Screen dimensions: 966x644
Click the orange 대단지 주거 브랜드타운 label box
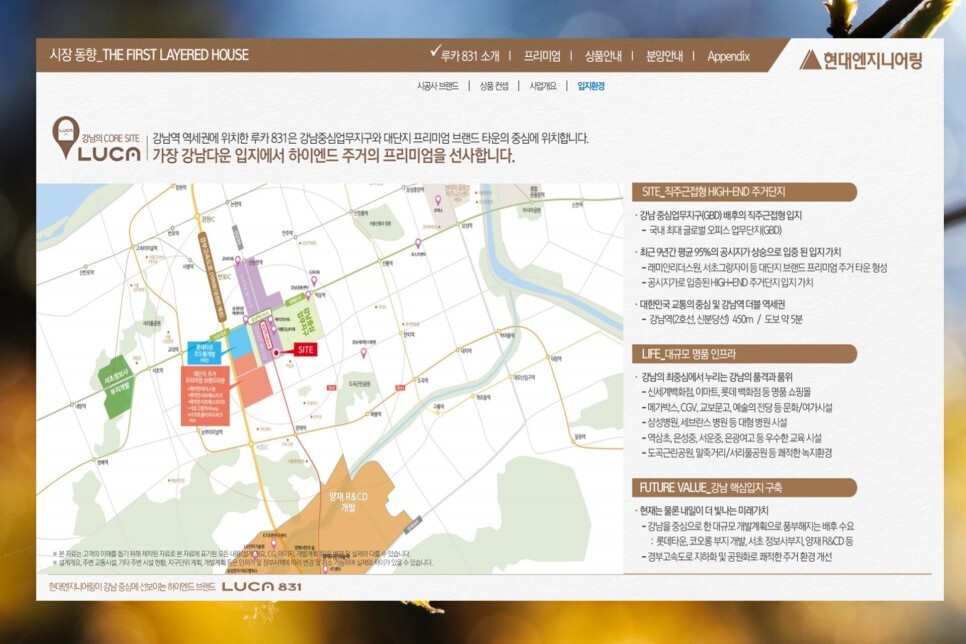[x=205, y=396]
